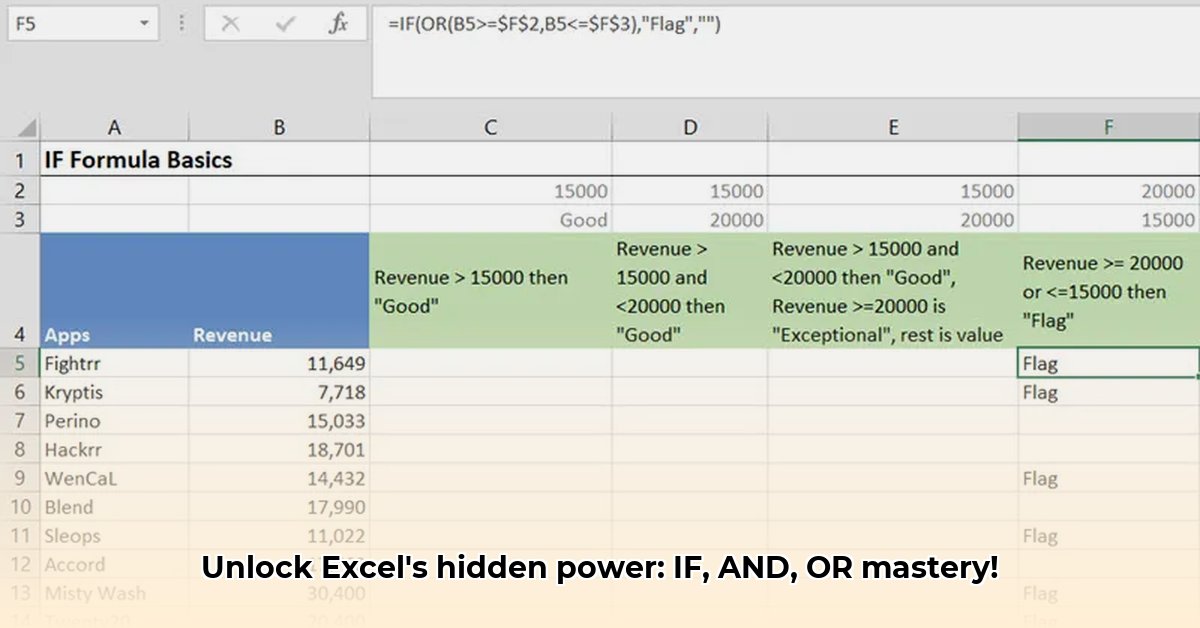Select revenue value 11,649
The width and height of the screenshot is (1200, 628).
pos(279,363)
